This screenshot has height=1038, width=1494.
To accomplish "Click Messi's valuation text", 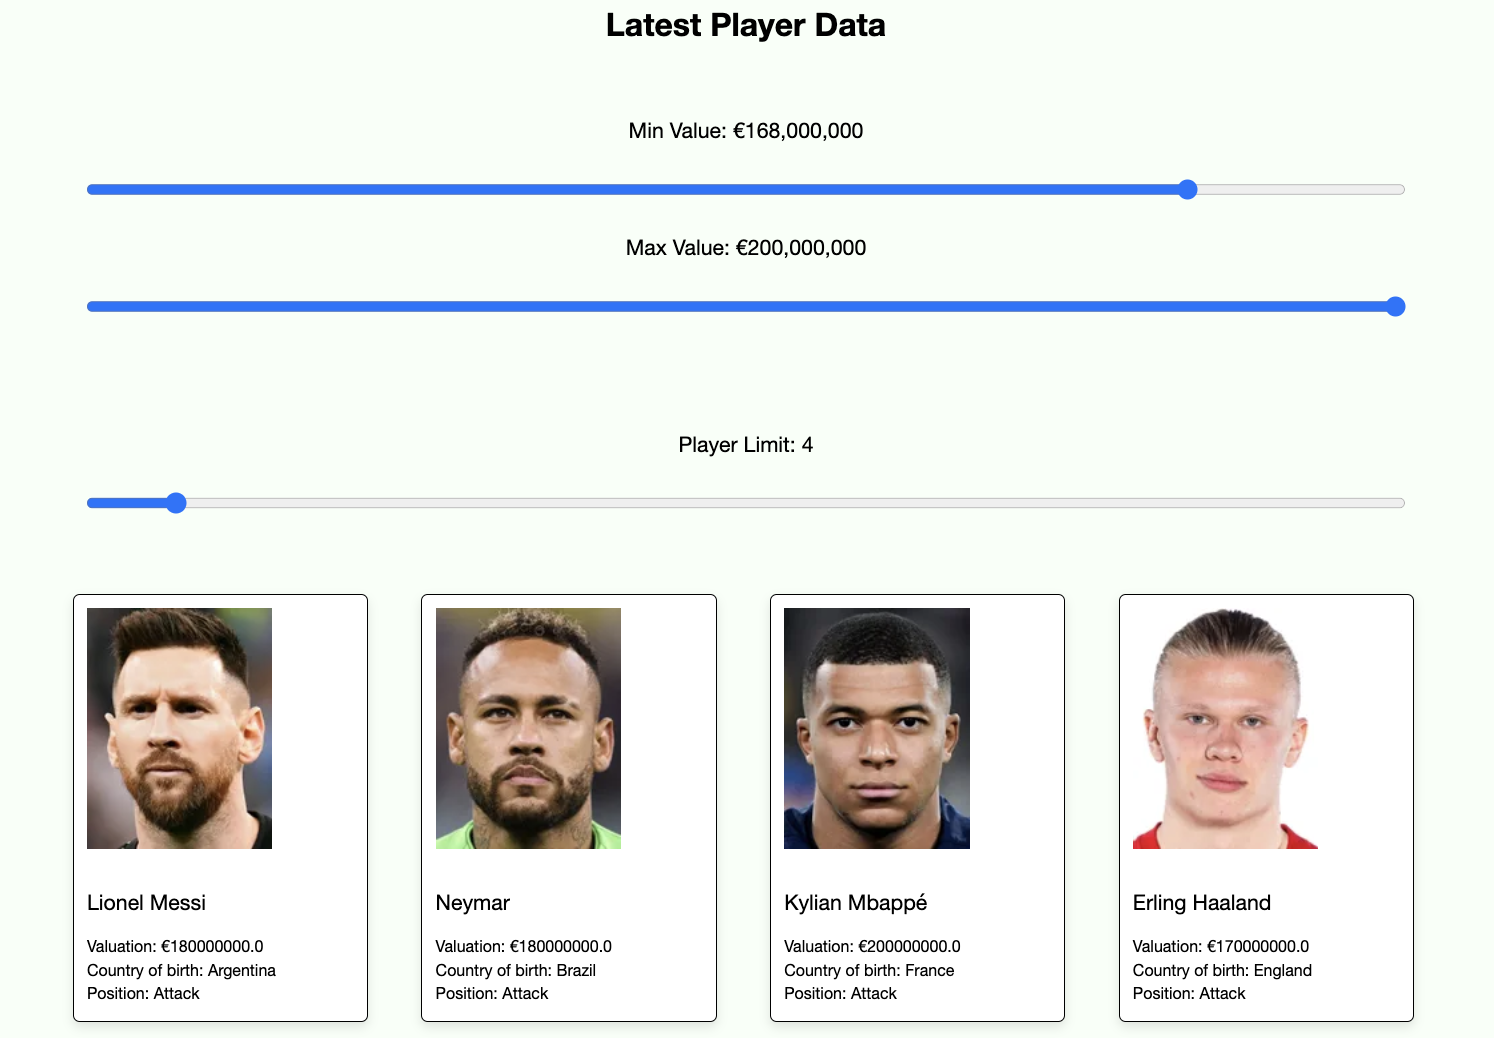I will click(175, 946).
